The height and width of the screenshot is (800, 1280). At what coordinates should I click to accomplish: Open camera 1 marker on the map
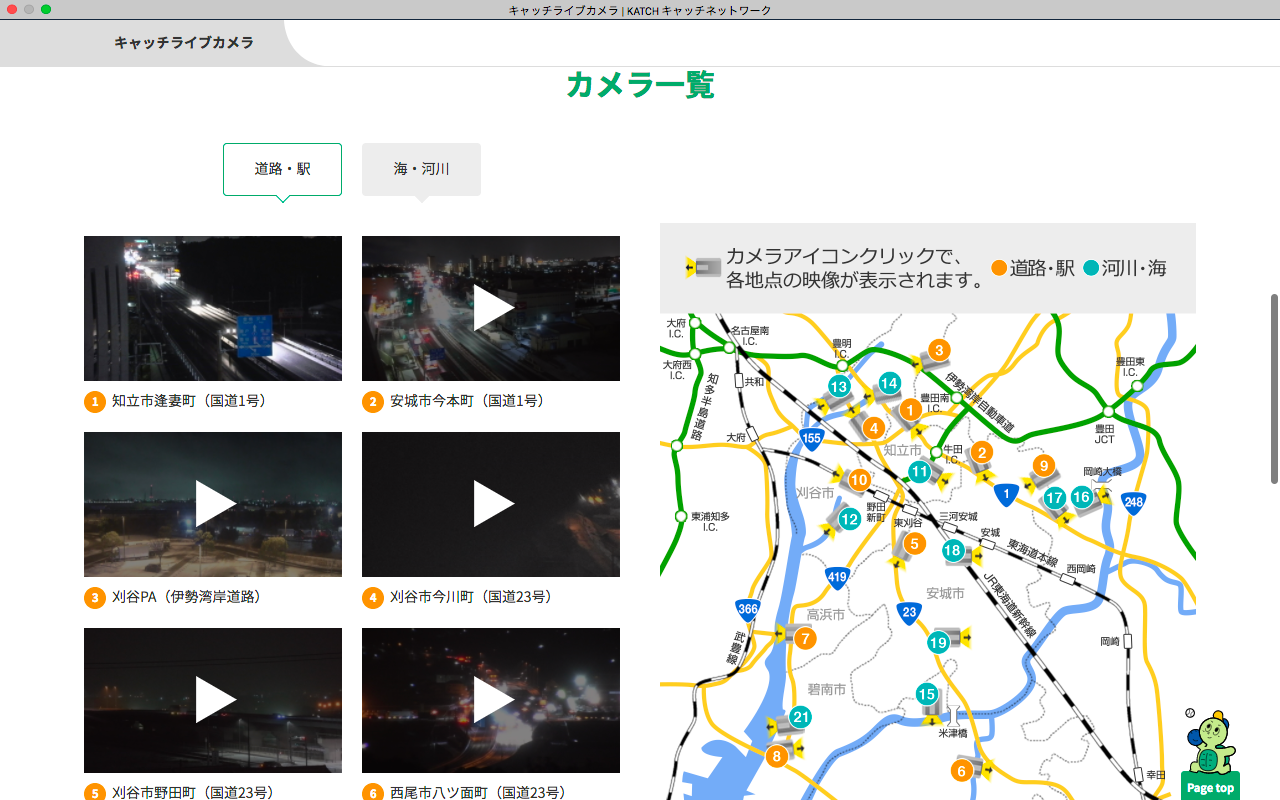coord(910,409)
